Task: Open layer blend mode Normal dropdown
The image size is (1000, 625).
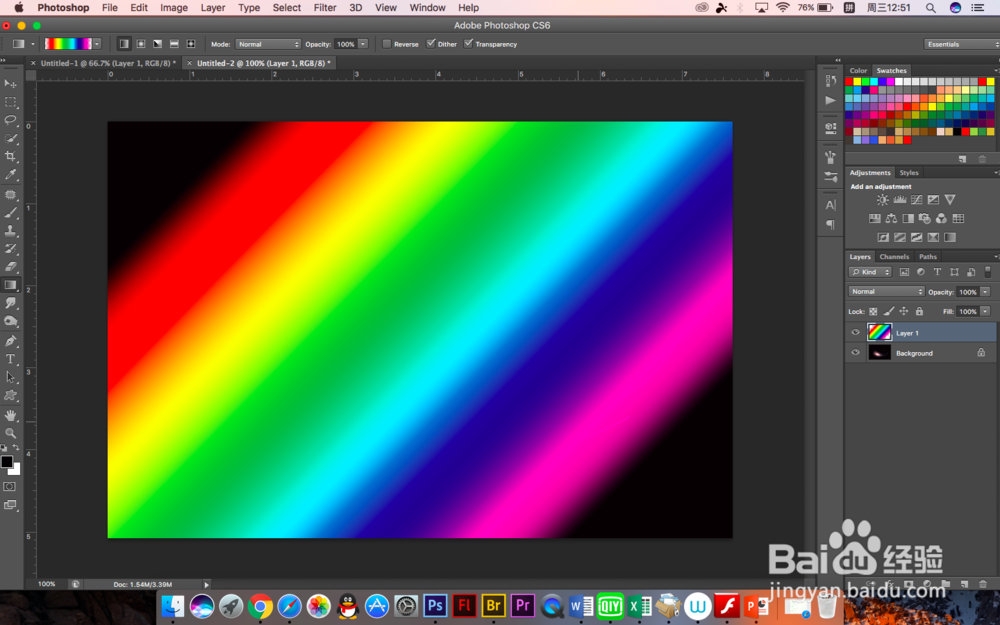Action: point(886,291)
